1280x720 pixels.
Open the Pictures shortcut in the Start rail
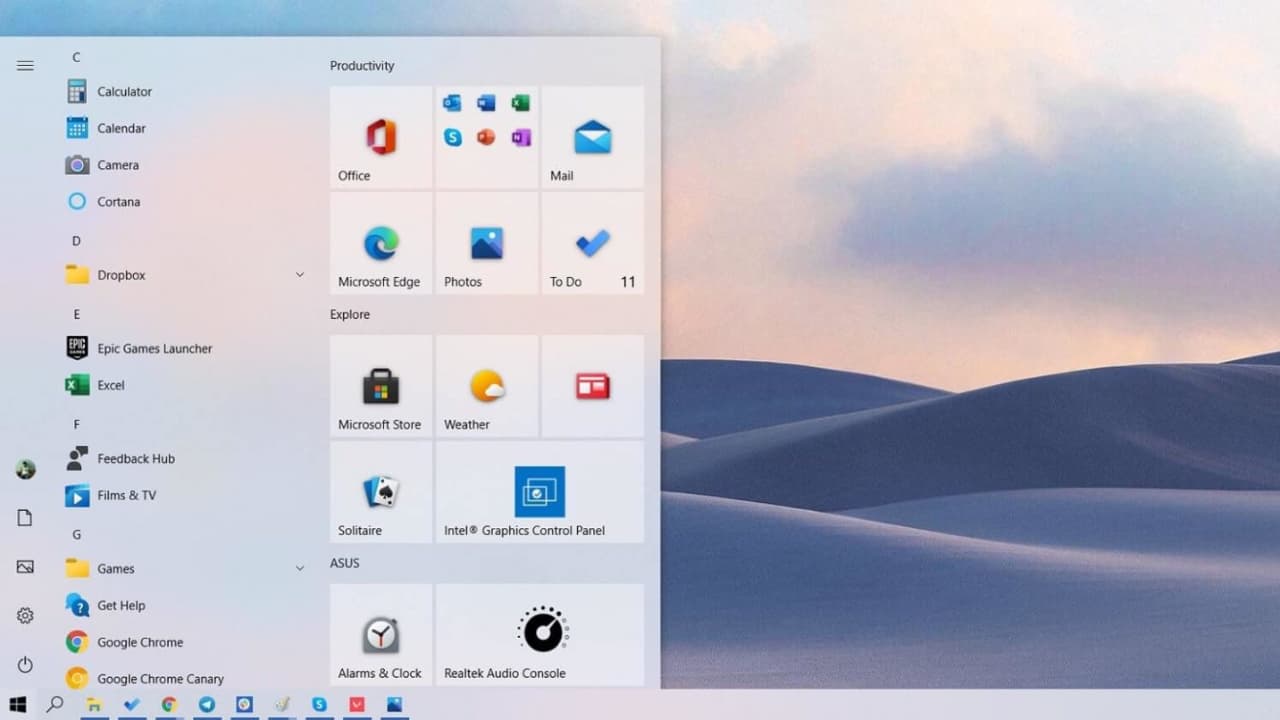pos(25,567)
